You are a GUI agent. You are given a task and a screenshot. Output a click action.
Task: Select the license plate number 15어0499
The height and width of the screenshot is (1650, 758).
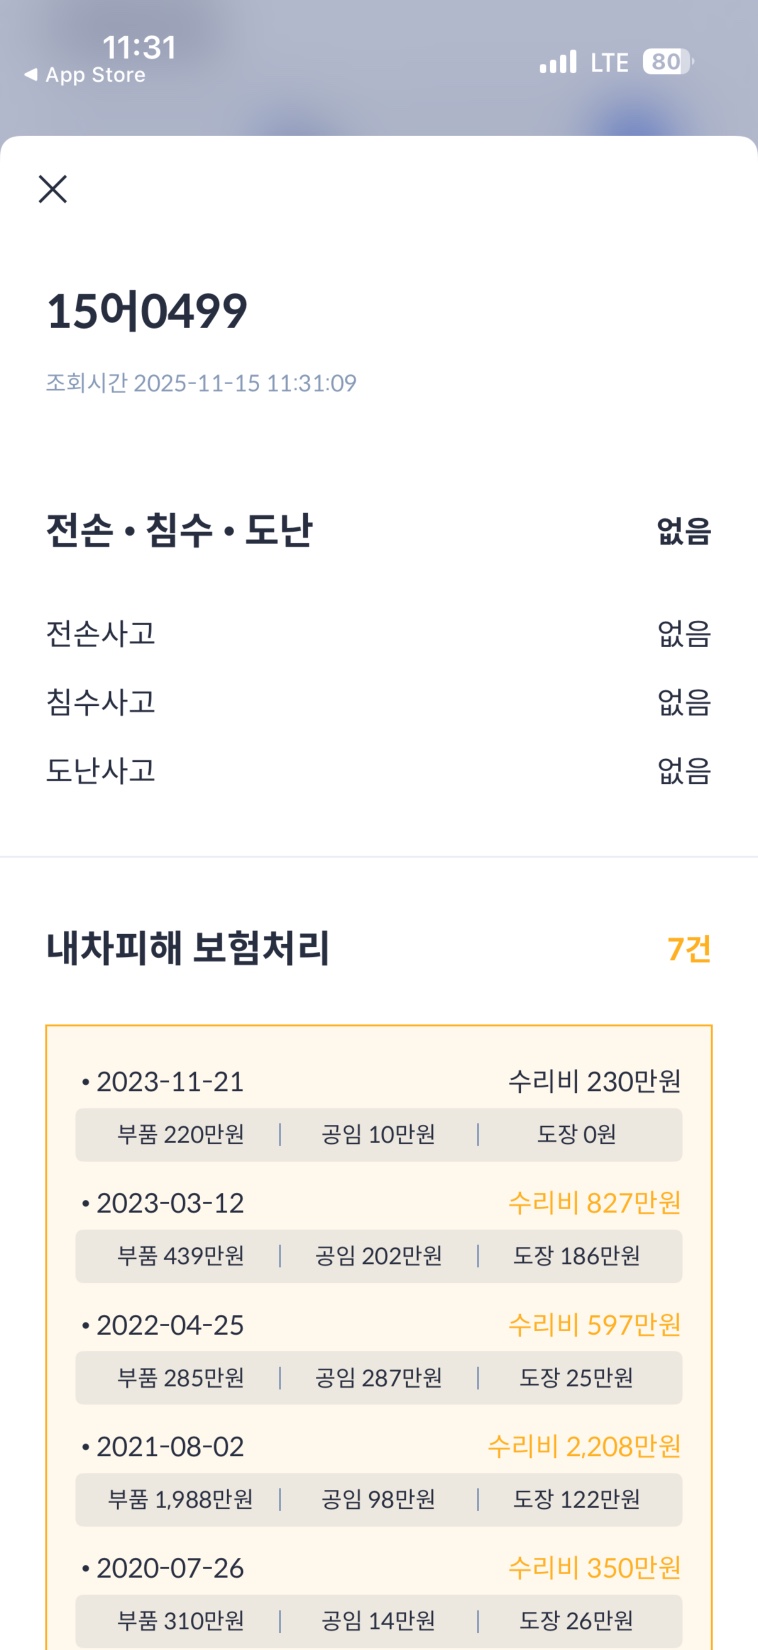[147, 311]
